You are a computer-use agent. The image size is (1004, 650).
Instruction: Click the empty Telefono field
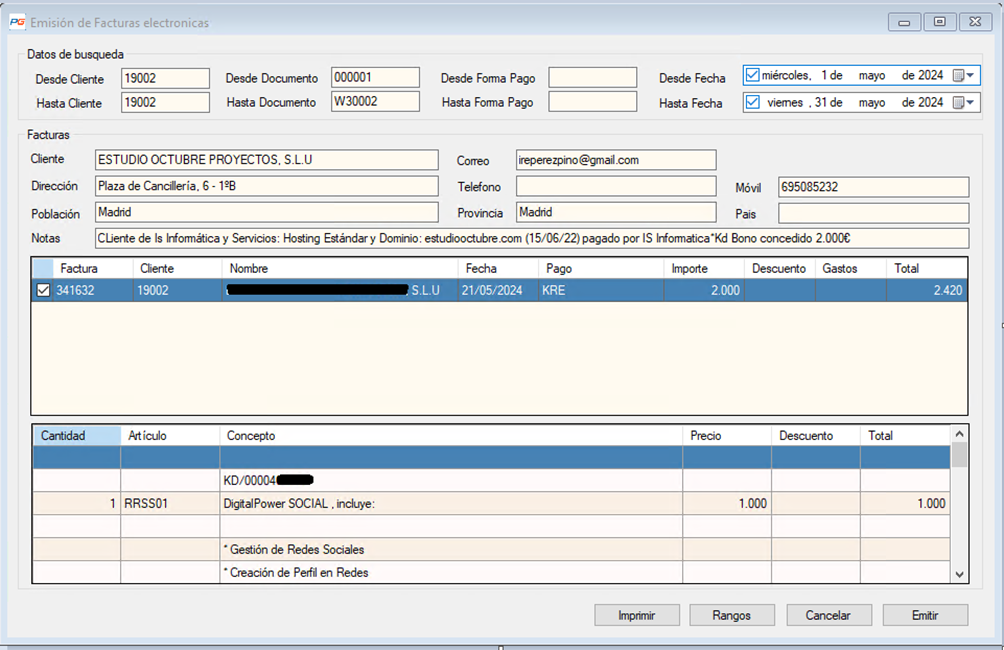tap(616, 186)
